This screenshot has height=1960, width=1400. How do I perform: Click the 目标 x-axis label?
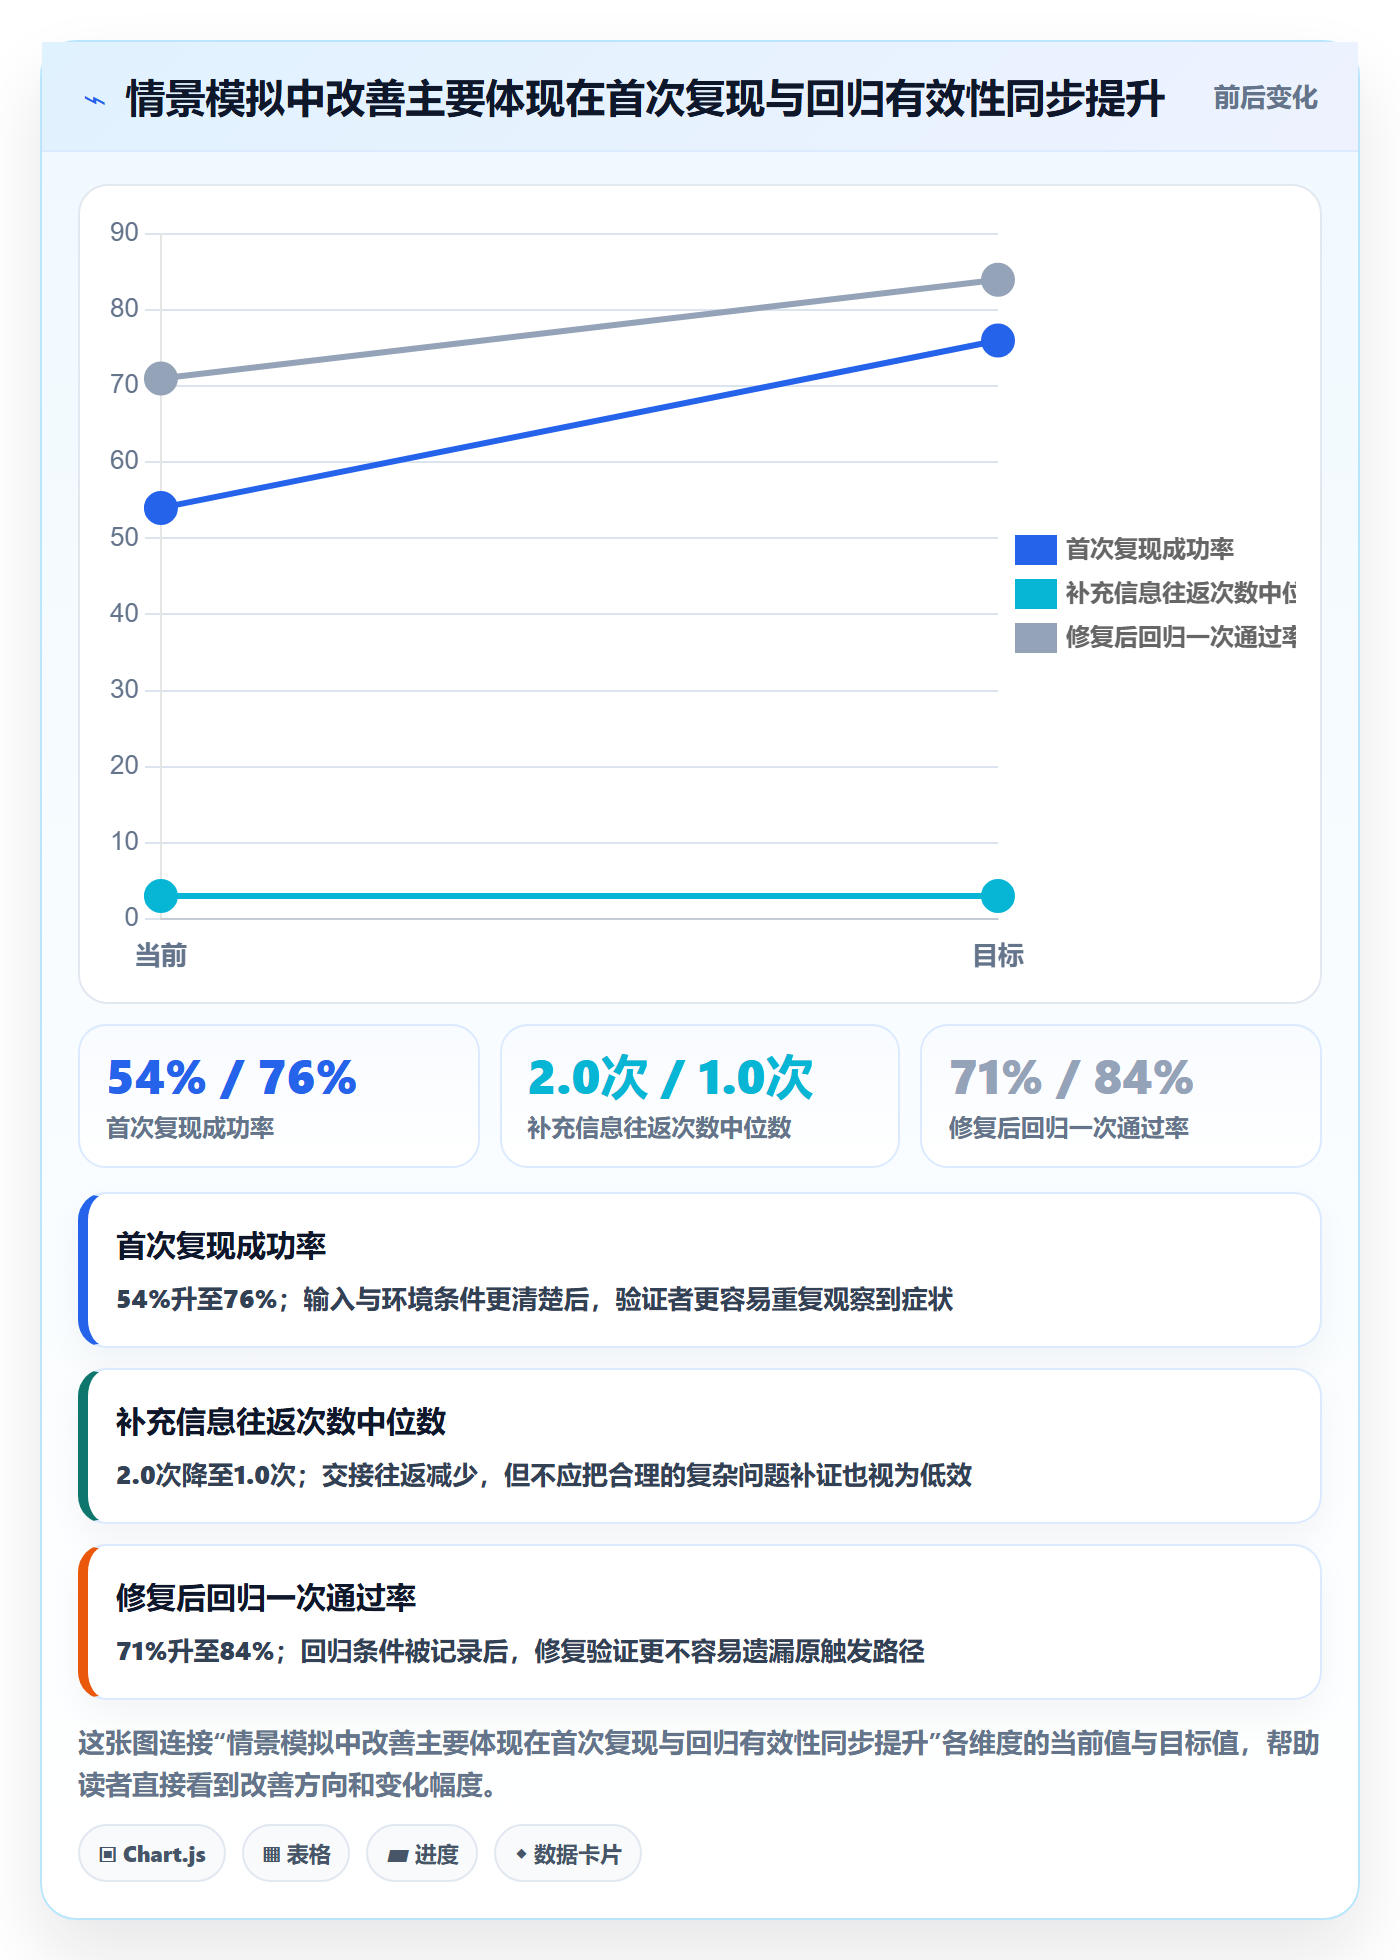[x=997, y=956]
